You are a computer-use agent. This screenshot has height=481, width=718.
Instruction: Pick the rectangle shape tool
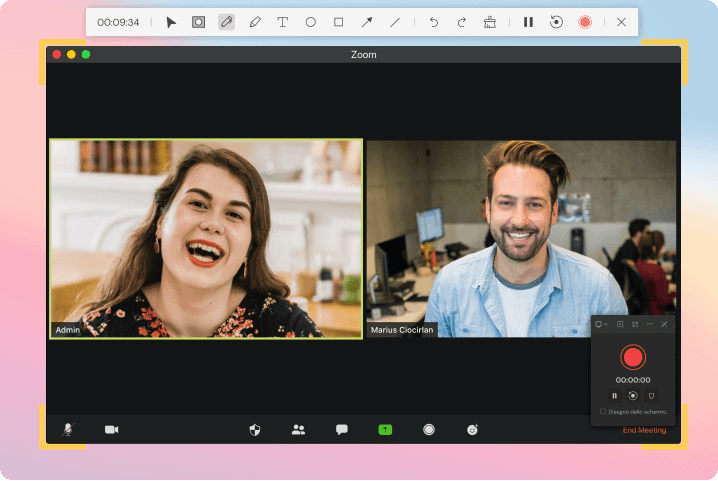pos(338,22)
